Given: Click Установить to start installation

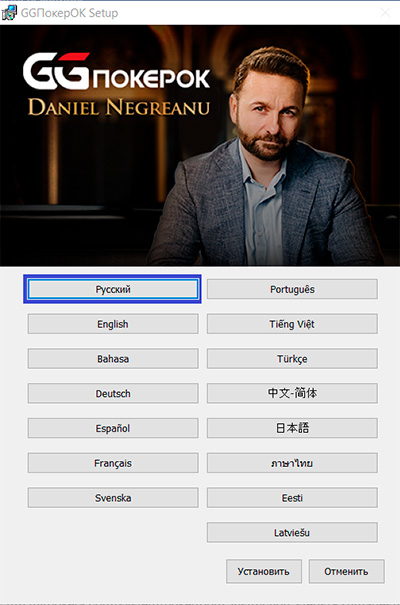Looking at the screenshot, I should (263, 571).
